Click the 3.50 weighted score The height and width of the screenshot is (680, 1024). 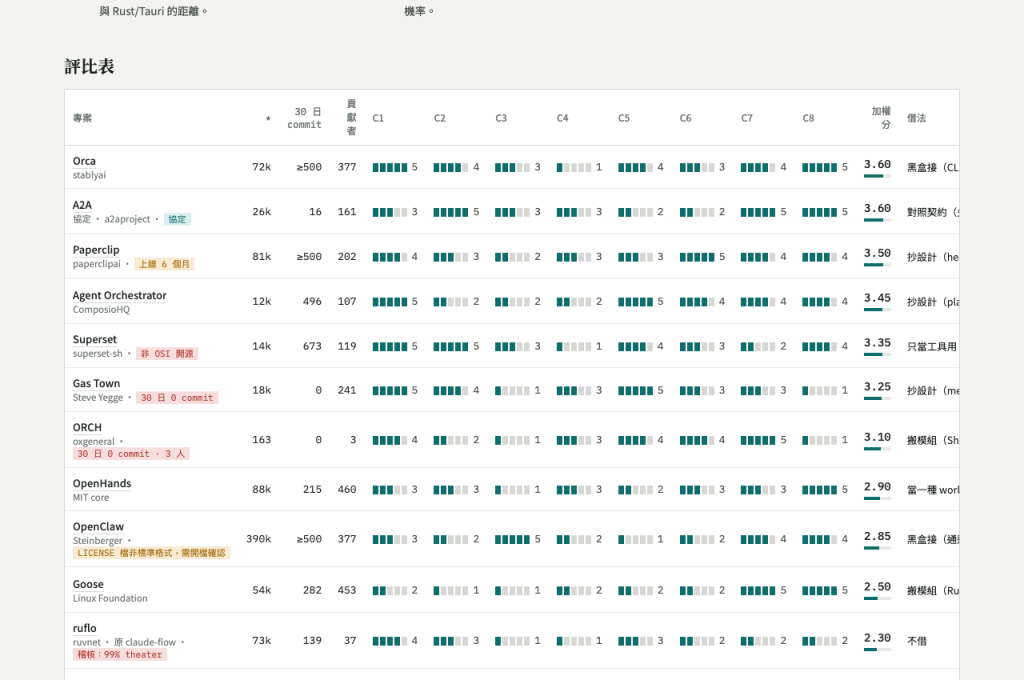[x=877, y=253]
